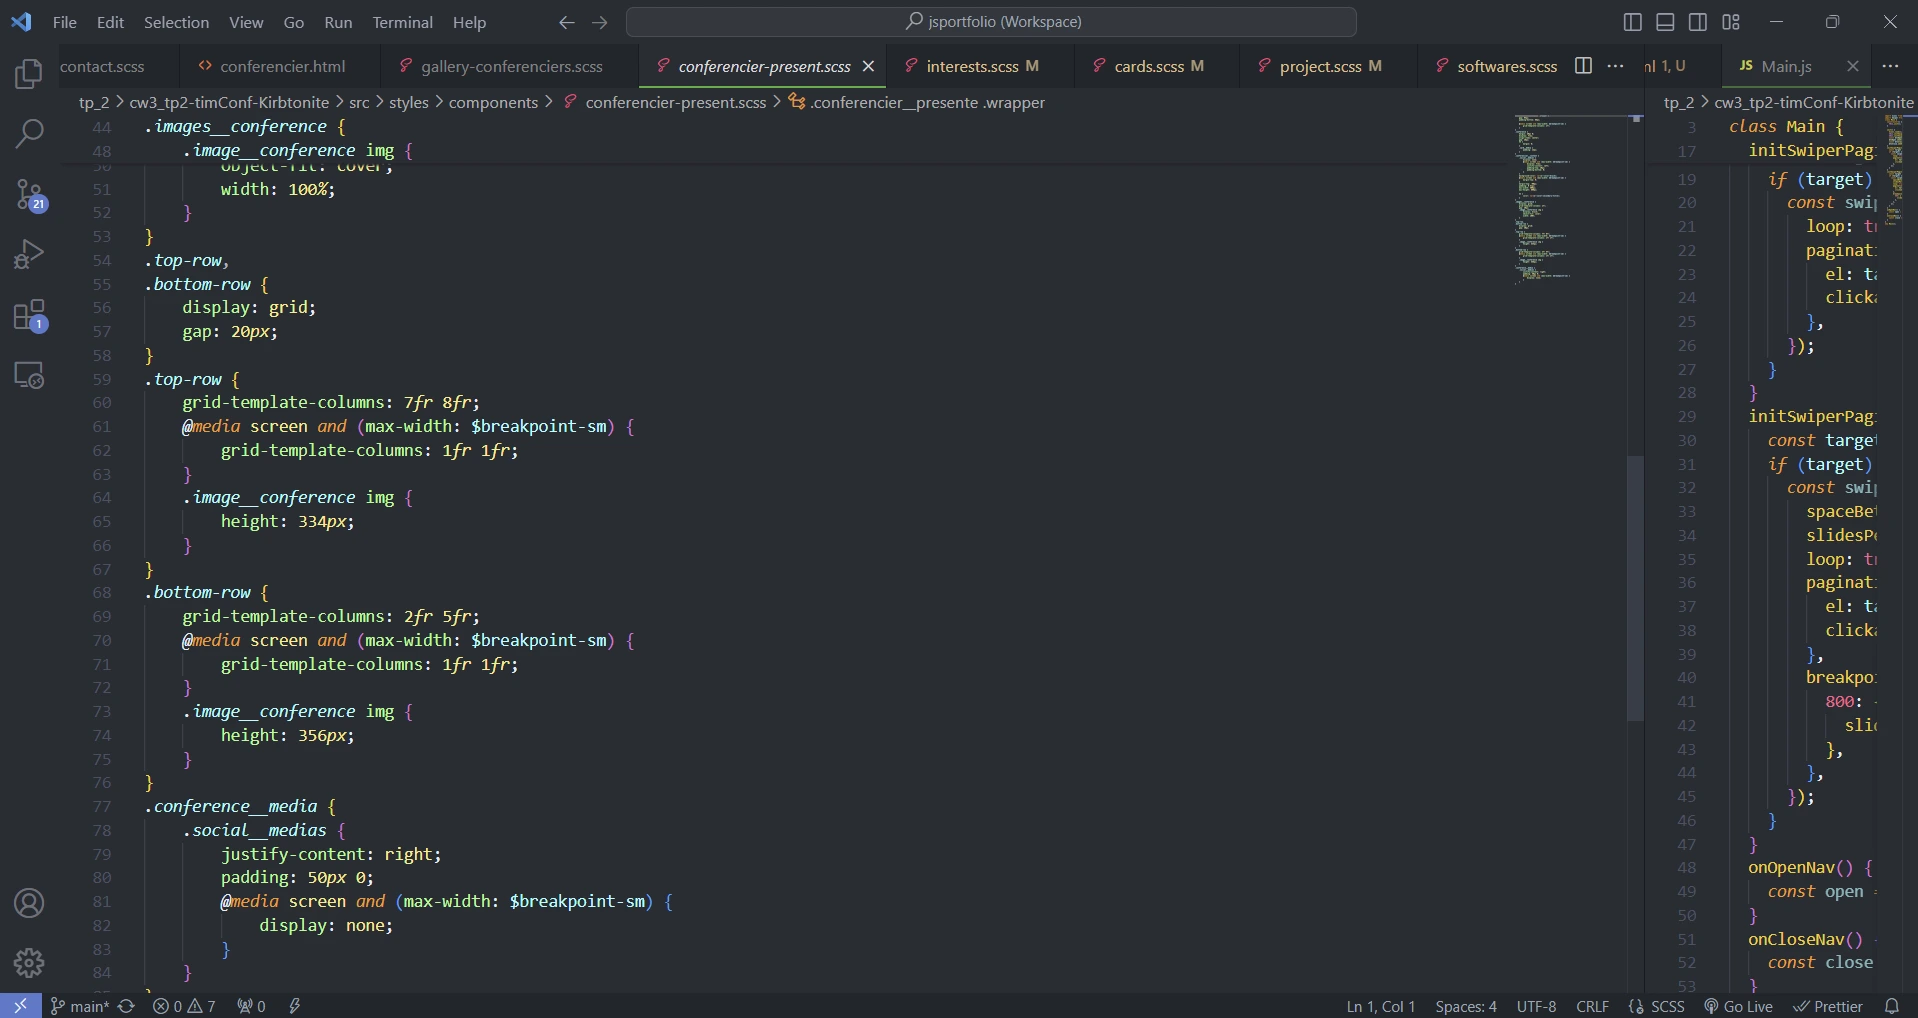
Task: Open the Help menu
Action: click(x=469, y=22)
